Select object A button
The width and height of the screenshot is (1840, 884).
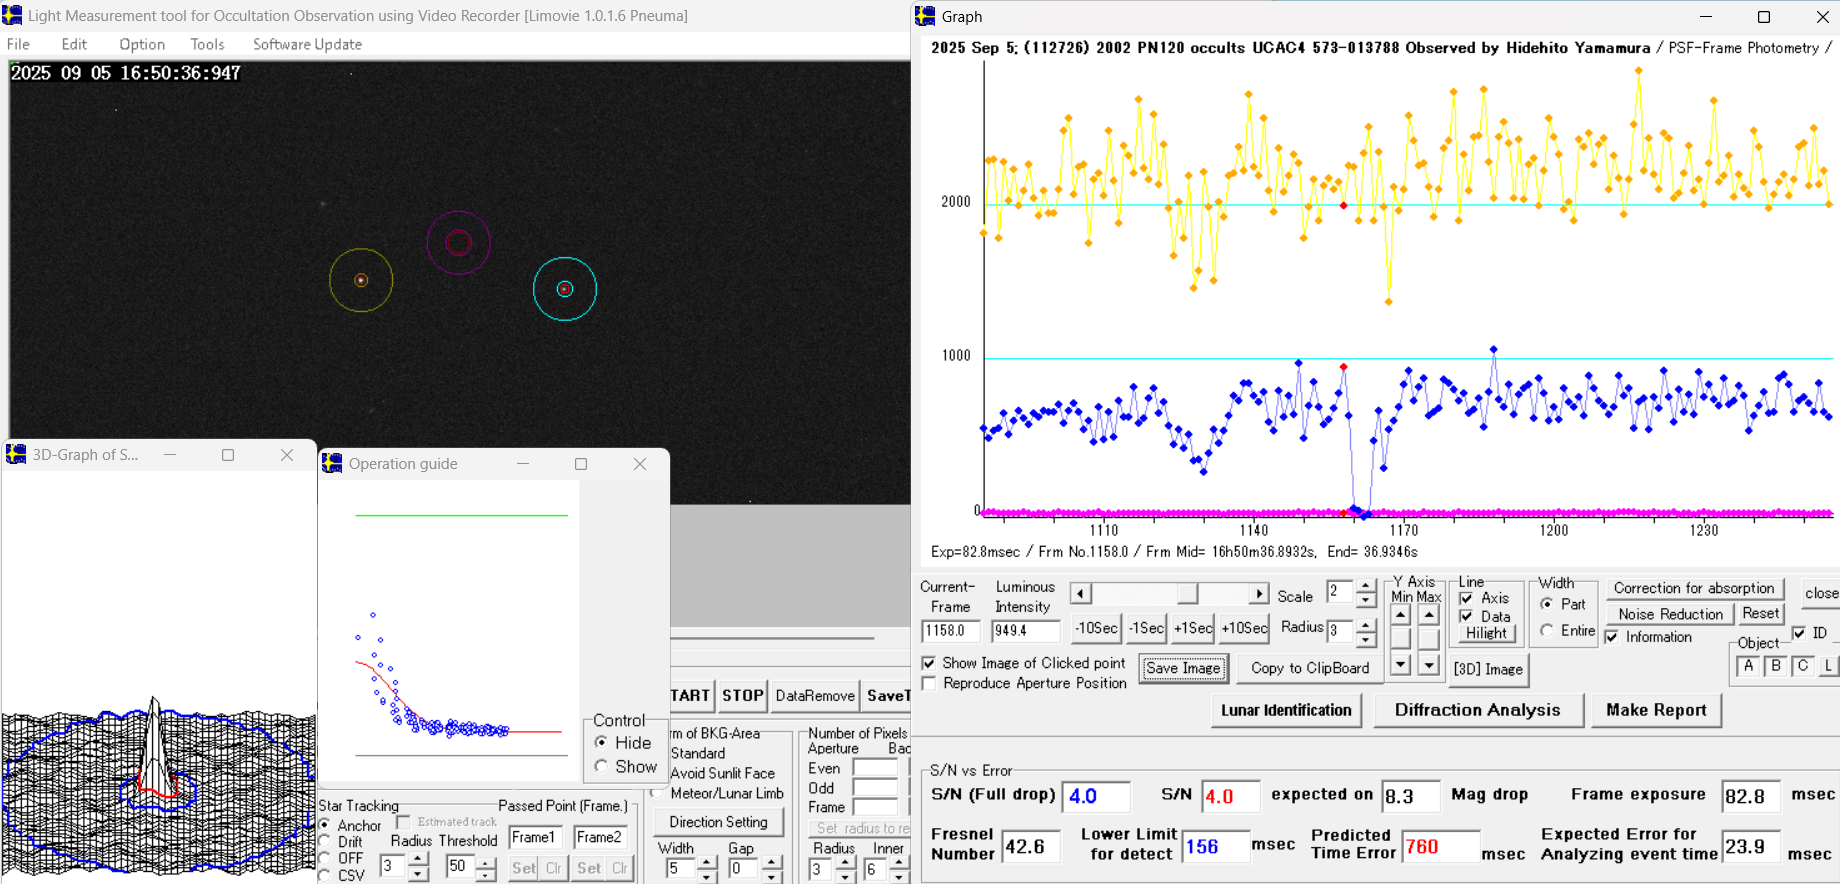[1748, 666]
